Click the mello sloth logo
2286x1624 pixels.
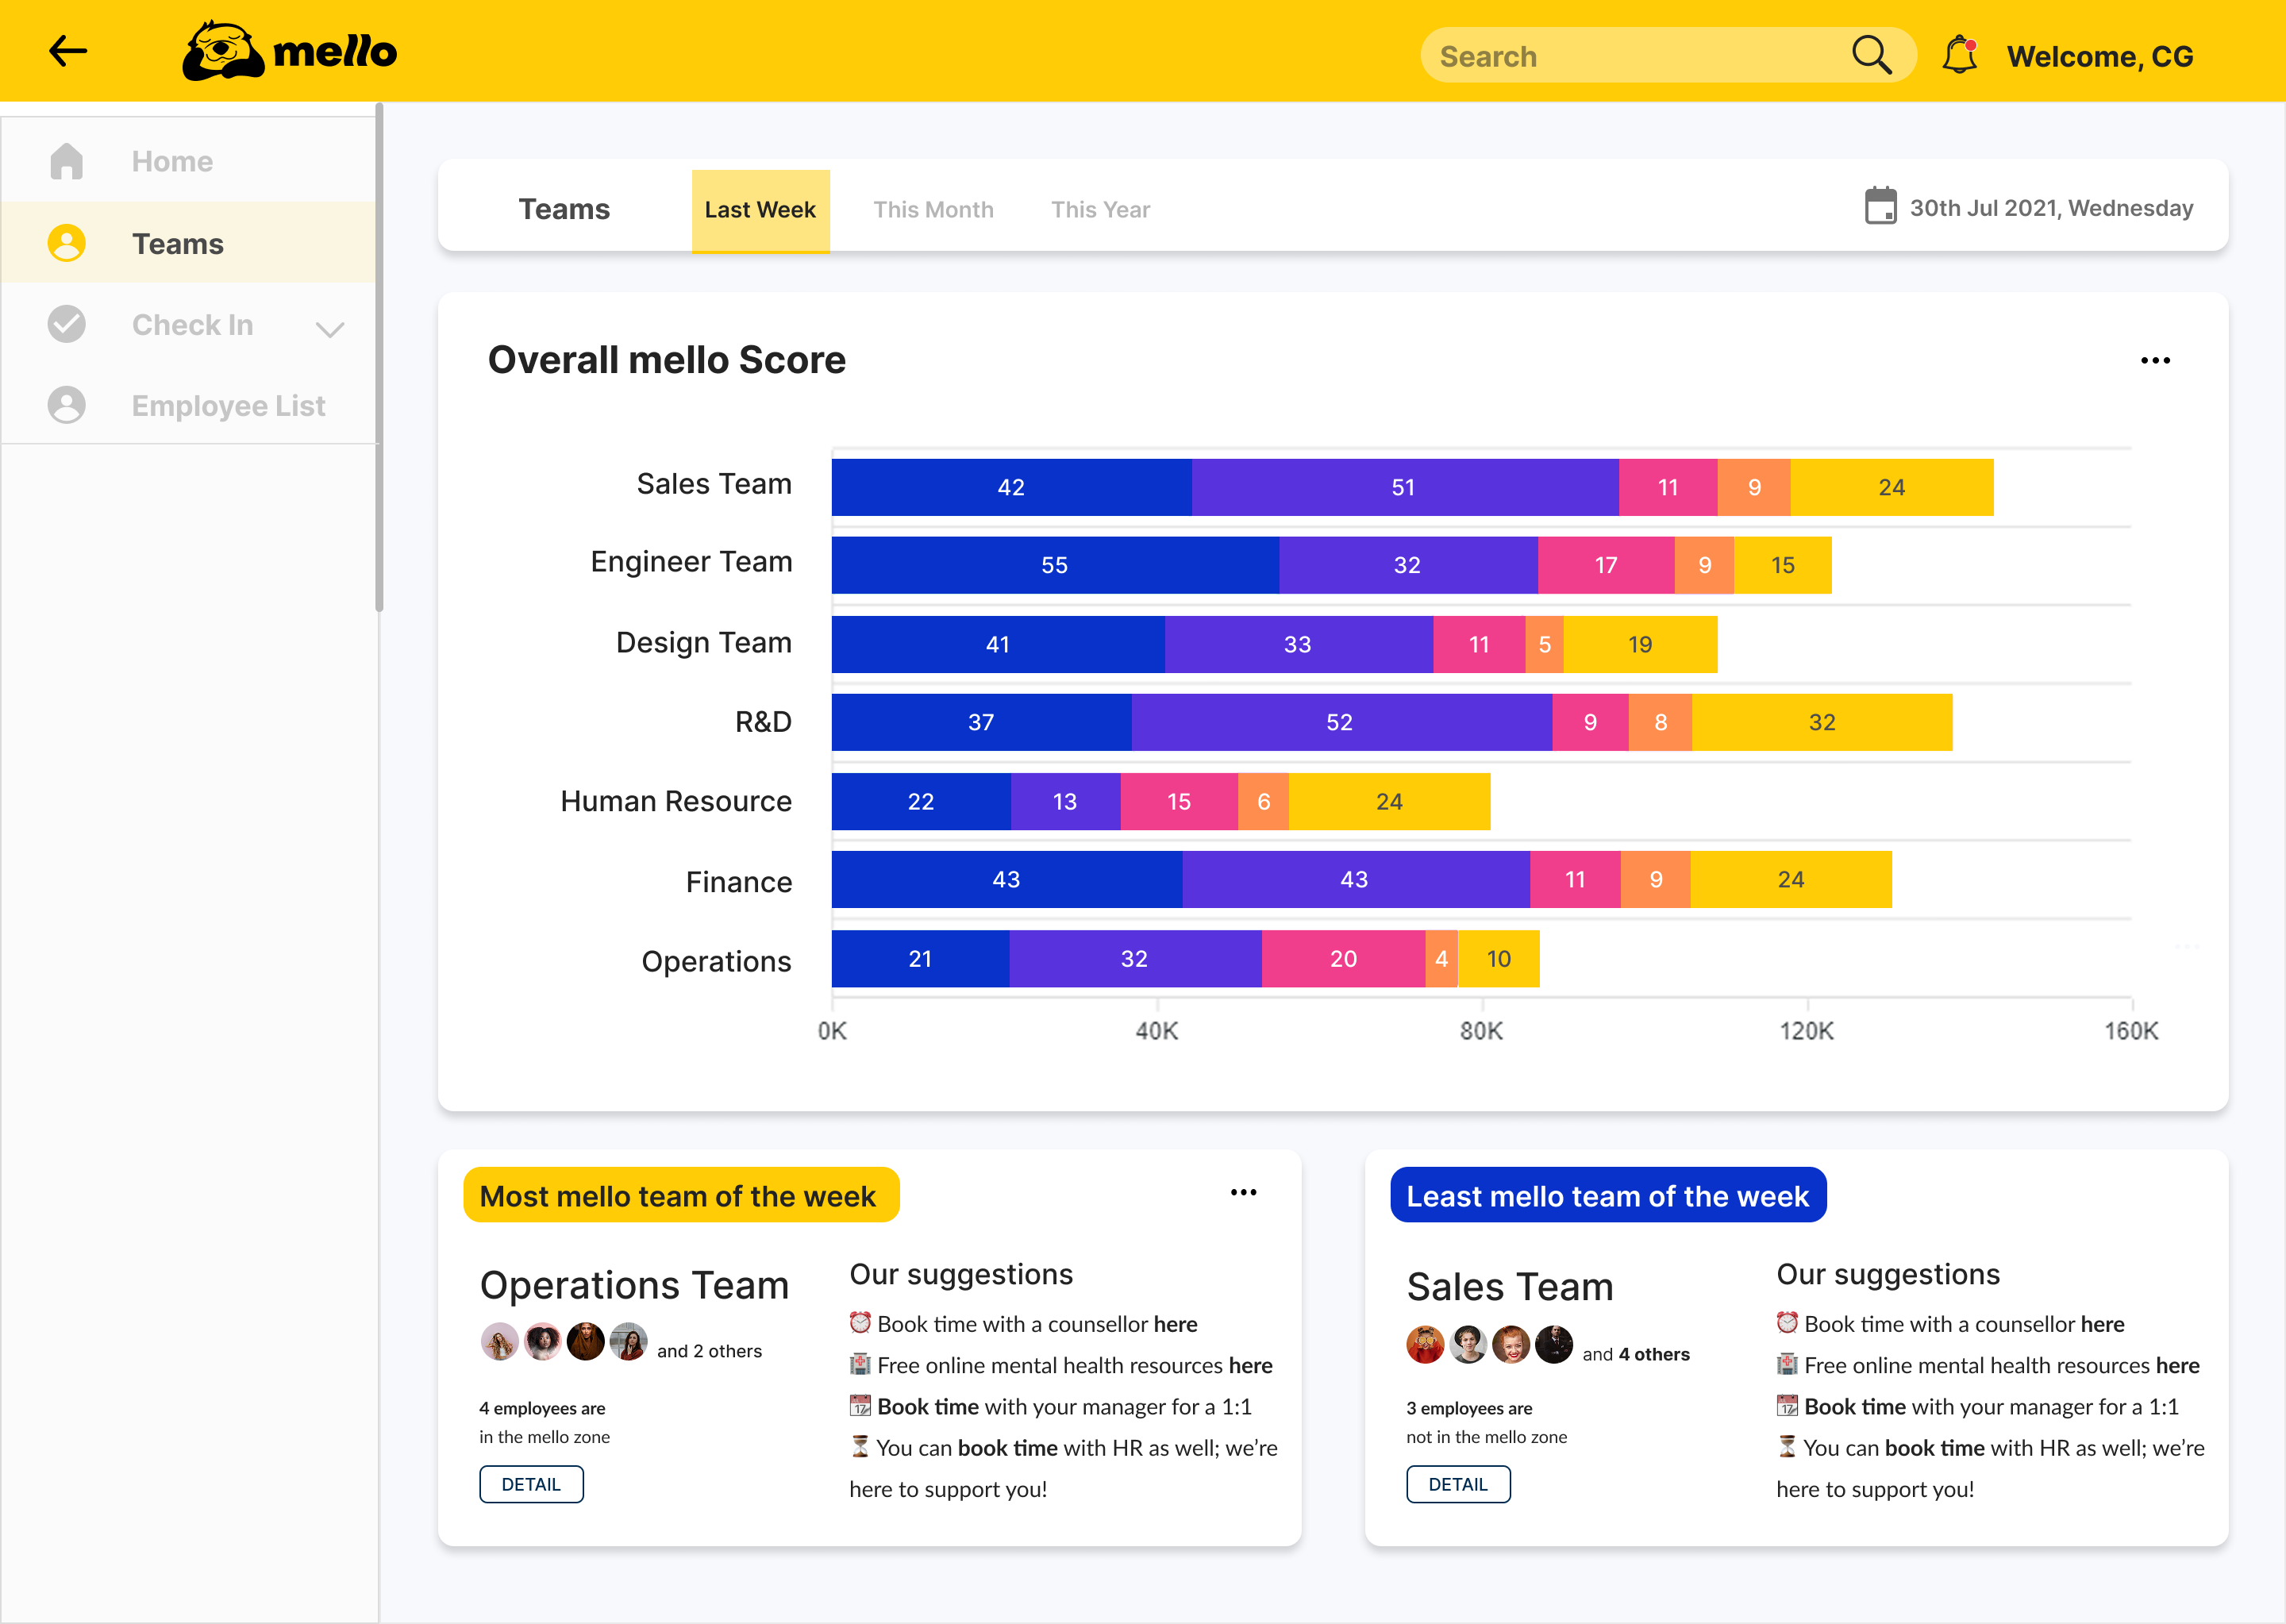click(x=289, y=51)
